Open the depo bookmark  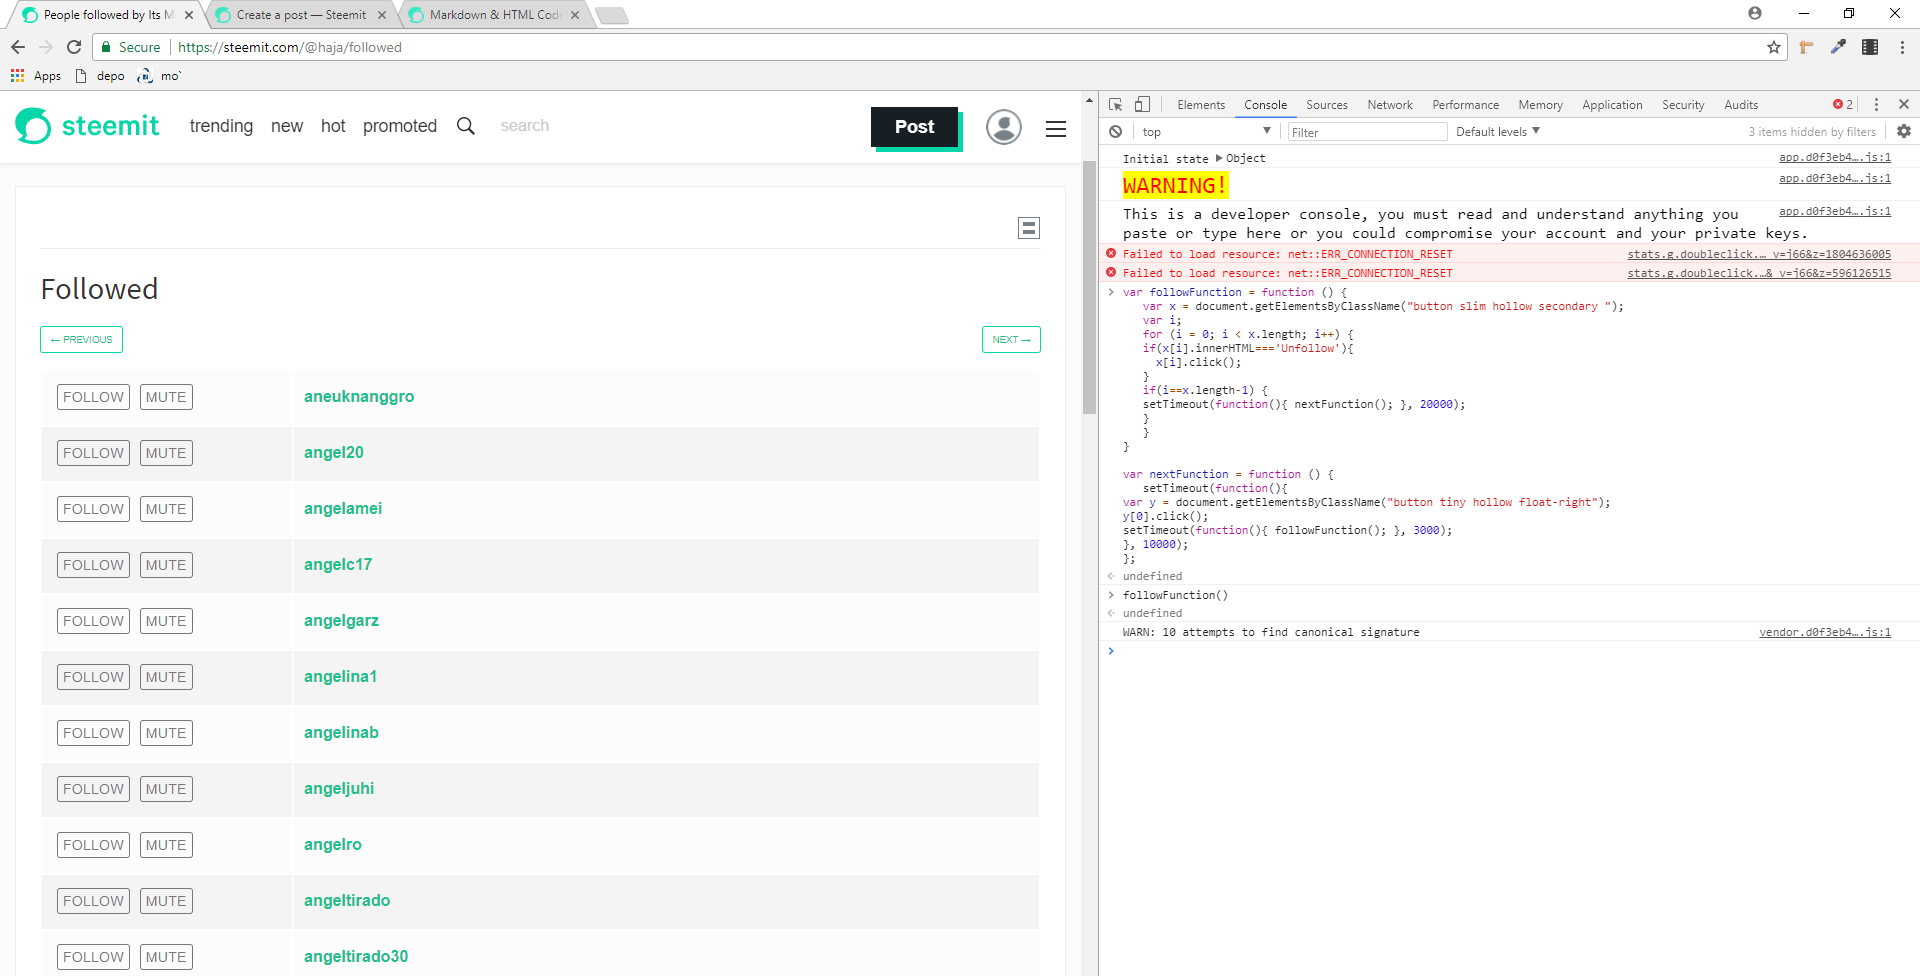100,76
